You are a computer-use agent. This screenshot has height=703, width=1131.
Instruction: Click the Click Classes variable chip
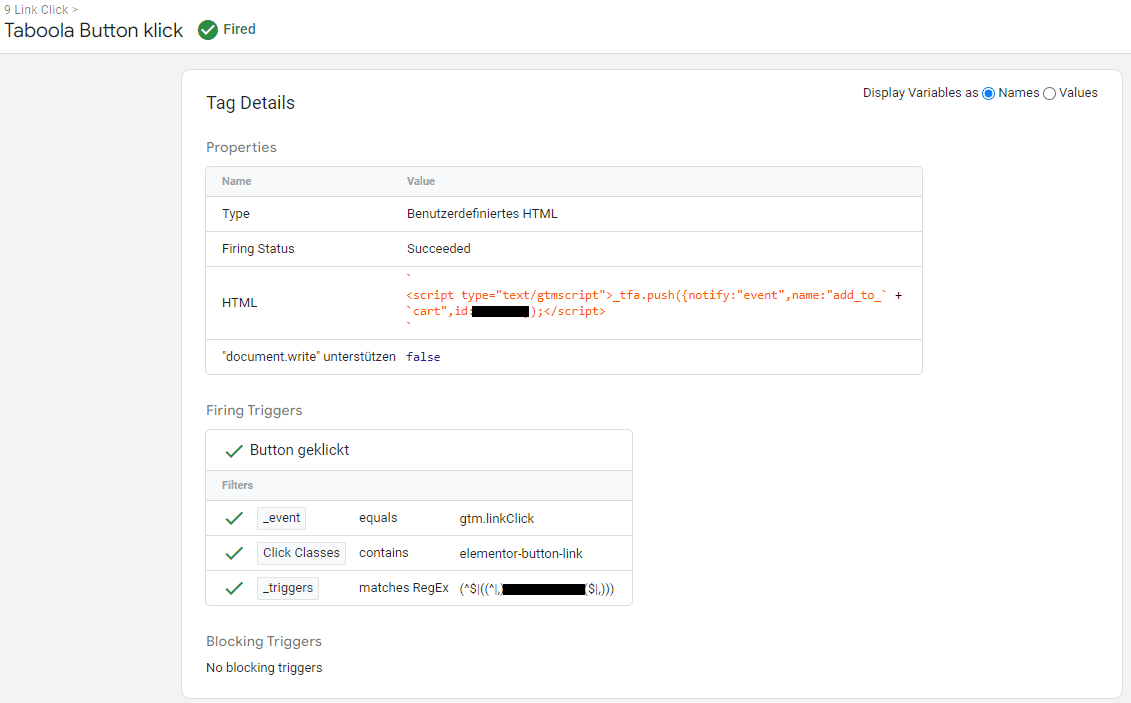point(302,553)
